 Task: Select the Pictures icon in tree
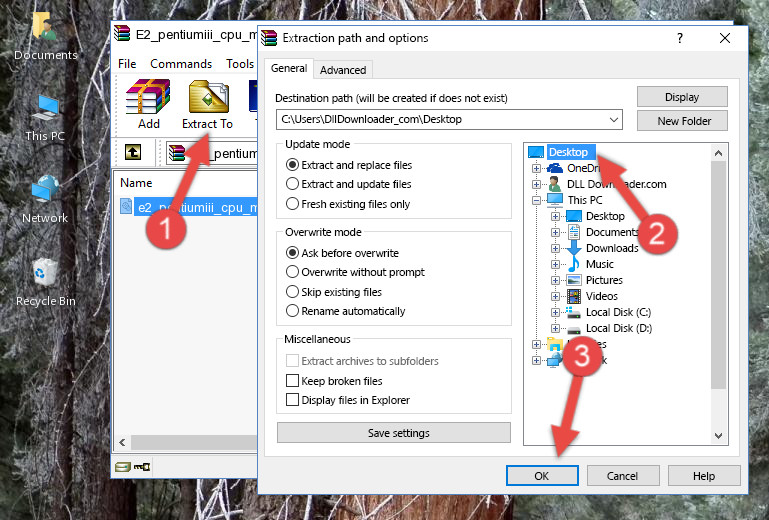coord(574,280)
